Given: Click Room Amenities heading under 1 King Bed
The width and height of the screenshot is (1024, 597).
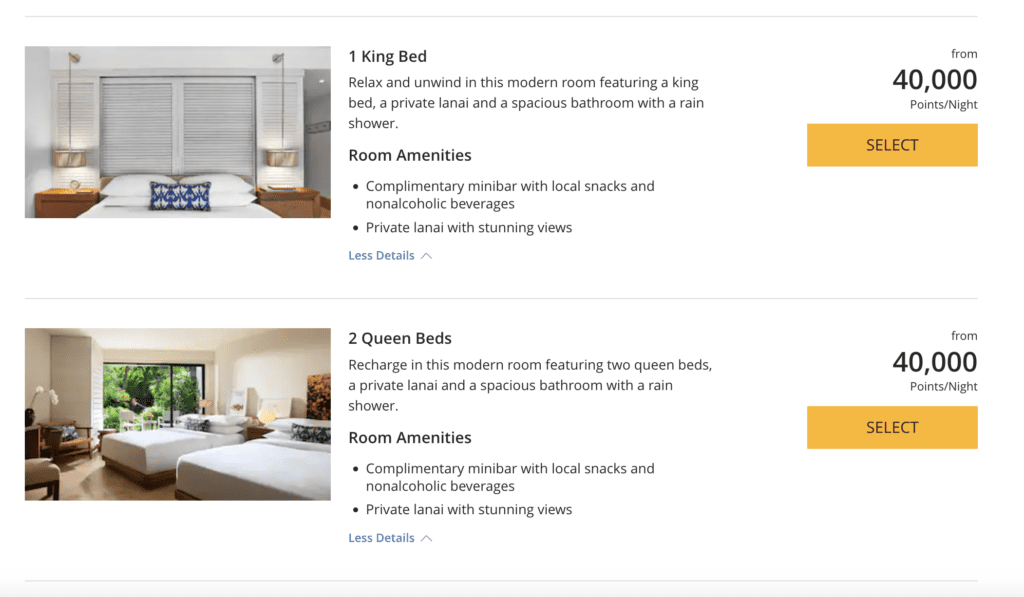Looking at the screenshot, I should [x=409, y=156].
